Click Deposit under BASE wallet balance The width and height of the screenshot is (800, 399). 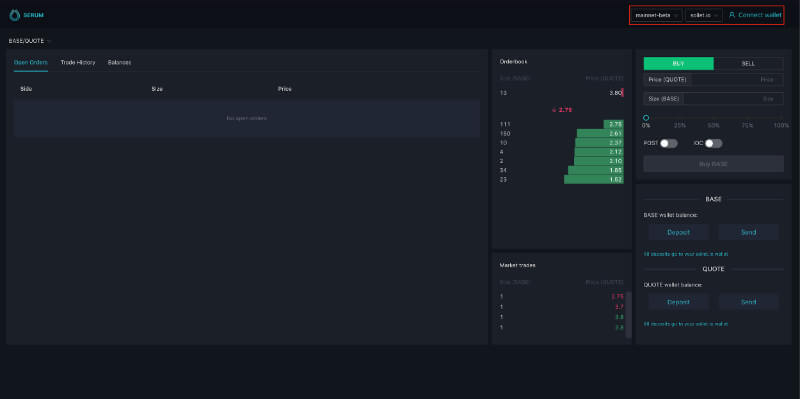[679, 232]
